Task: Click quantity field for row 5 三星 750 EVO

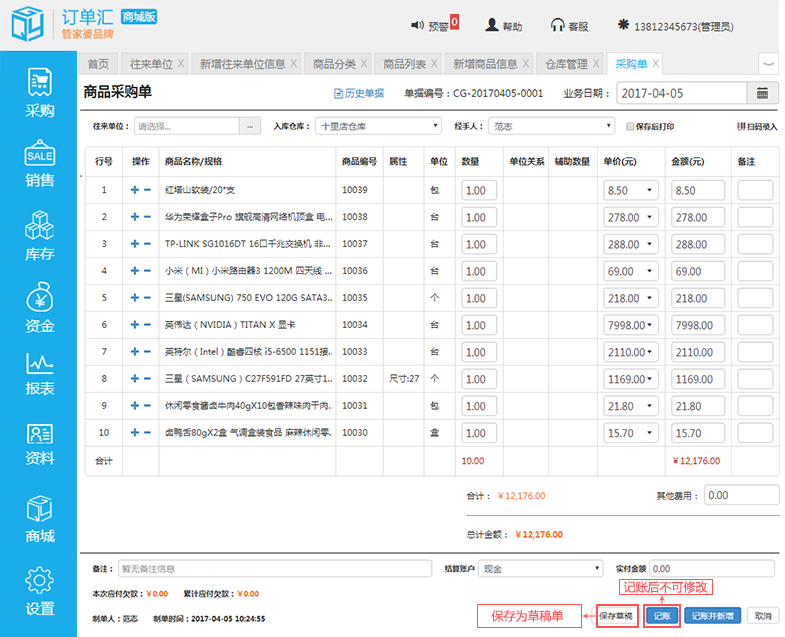Action: point(479,298)
